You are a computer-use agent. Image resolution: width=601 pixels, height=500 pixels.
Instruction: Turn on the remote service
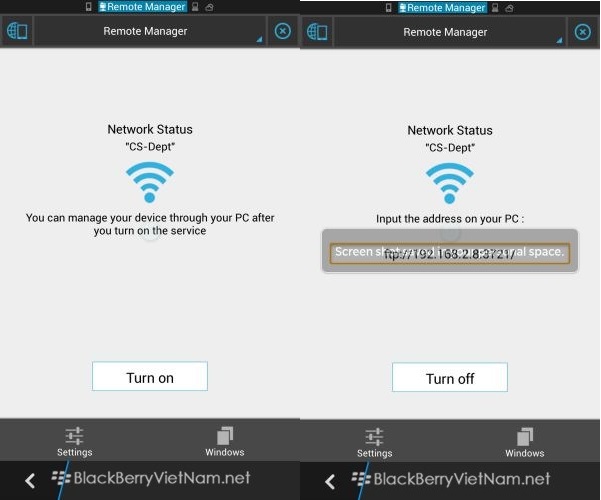(x=150, y=376)
